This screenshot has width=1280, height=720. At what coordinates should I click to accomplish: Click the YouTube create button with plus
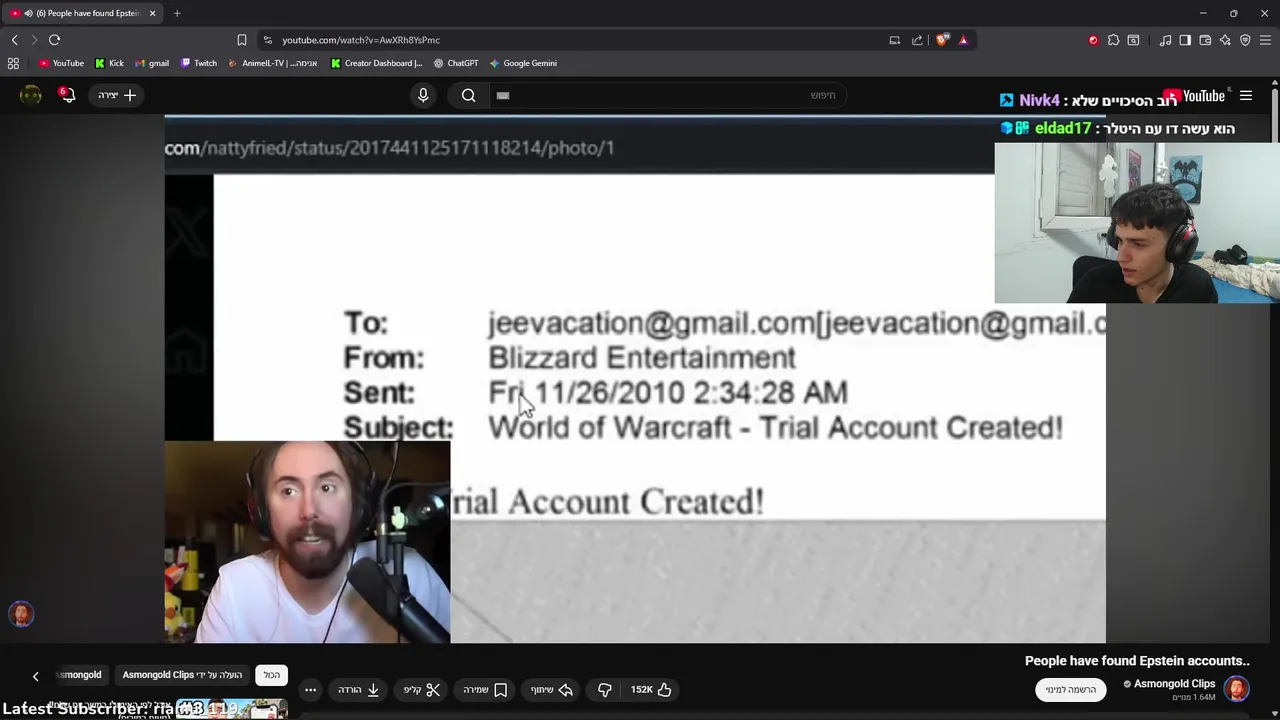(117, 95)
